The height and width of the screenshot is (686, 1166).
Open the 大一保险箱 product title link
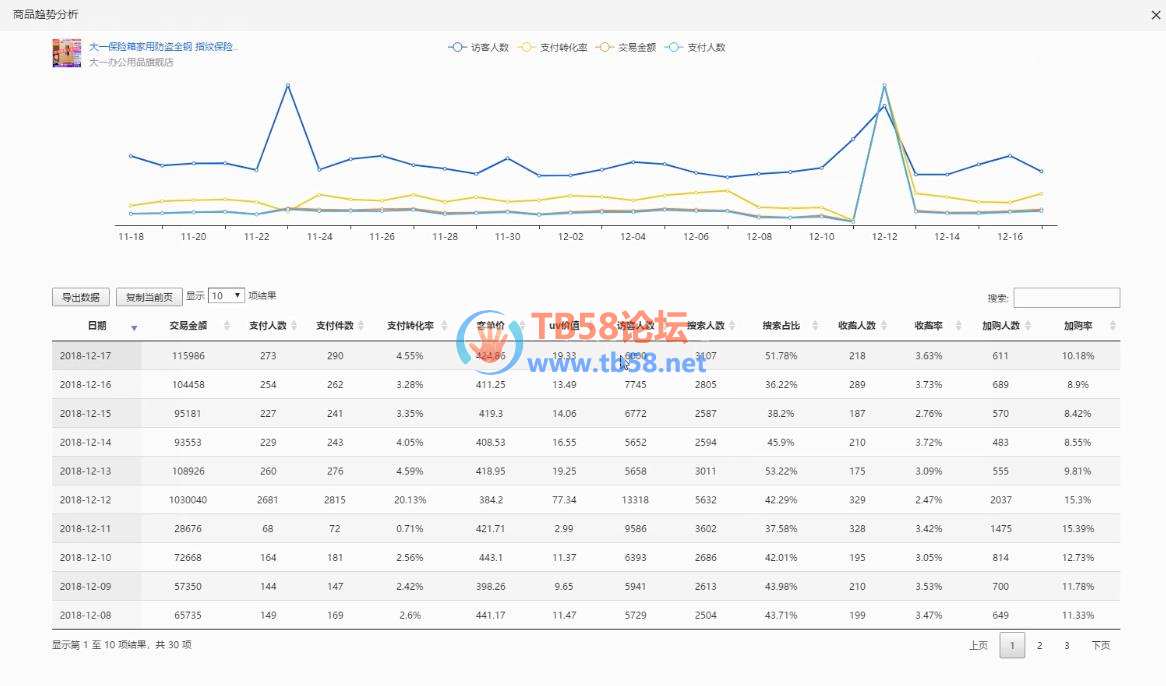pos(162,46)
